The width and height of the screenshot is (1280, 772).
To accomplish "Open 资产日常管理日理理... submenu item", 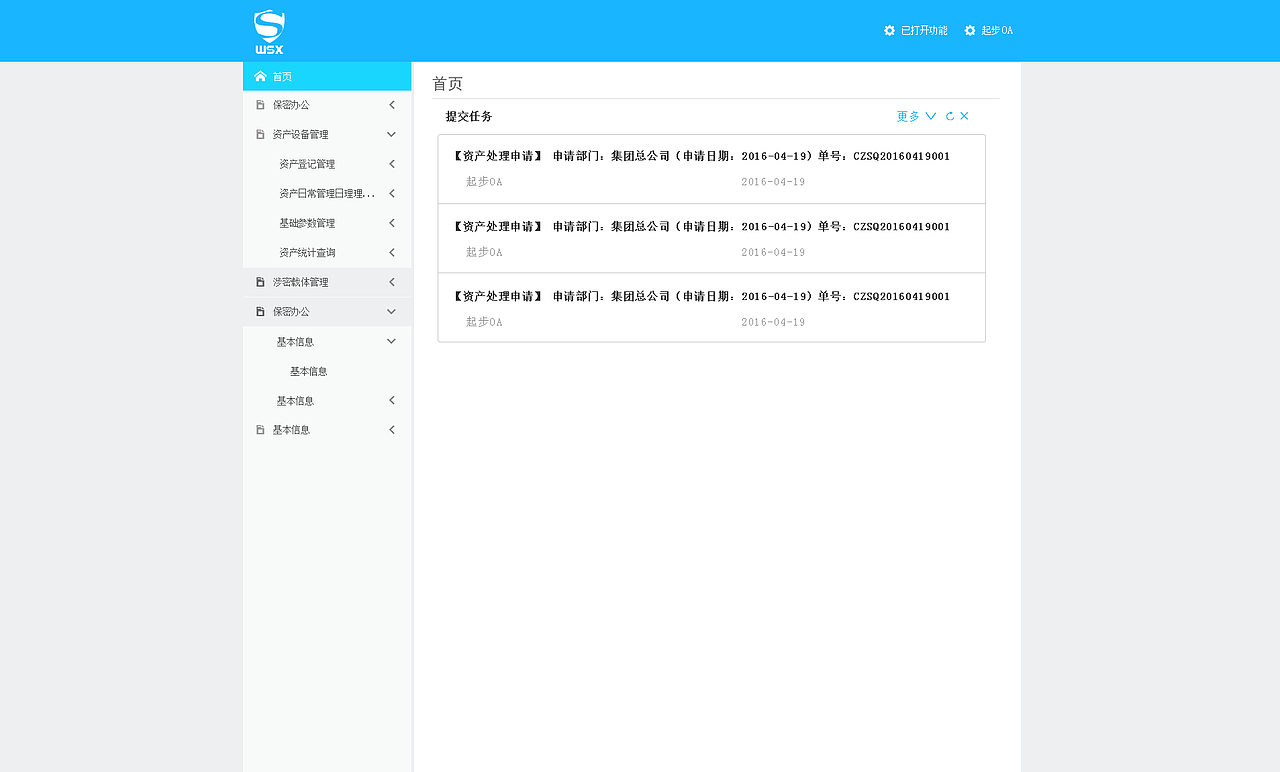I will point(327,193).
